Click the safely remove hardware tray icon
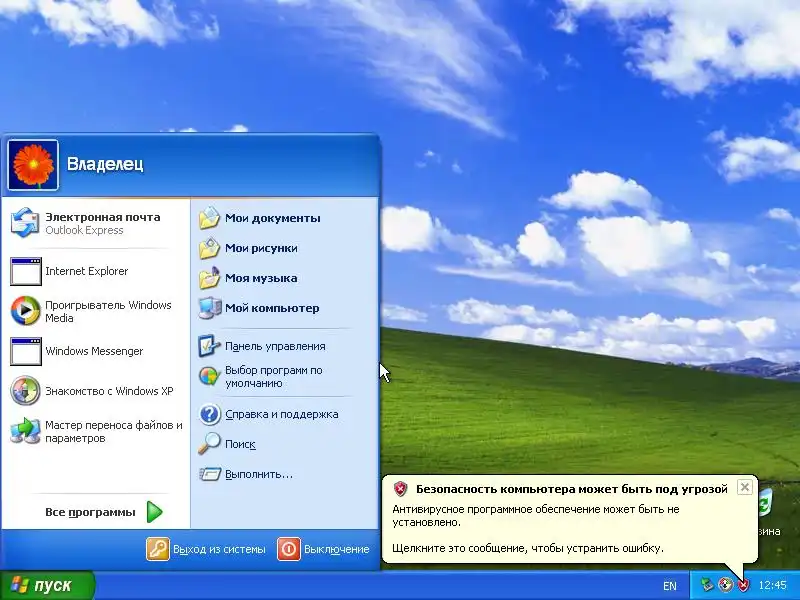800x600 pixels. point(707,585)
